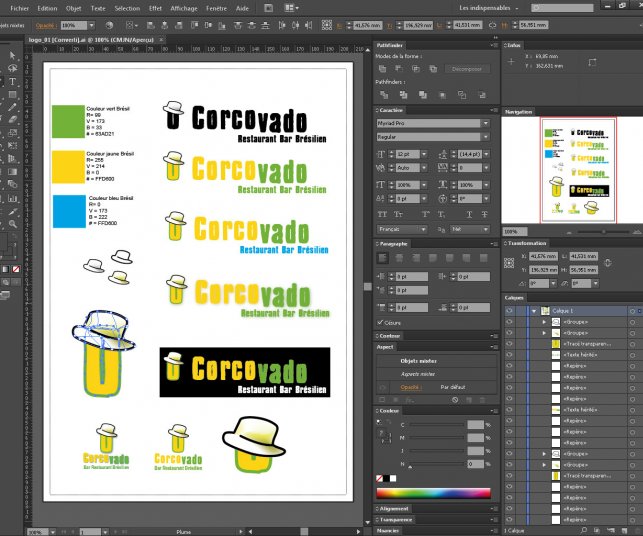
Task: Open the Myriad Pro font family dropdown
Action: pos(486,122)
